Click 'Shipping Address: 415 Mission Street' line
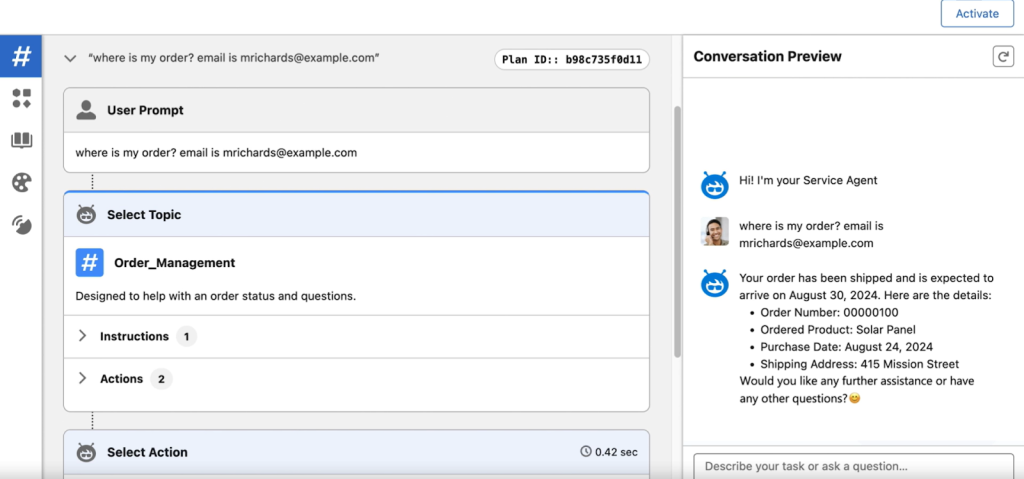 (x=859, y=364)
